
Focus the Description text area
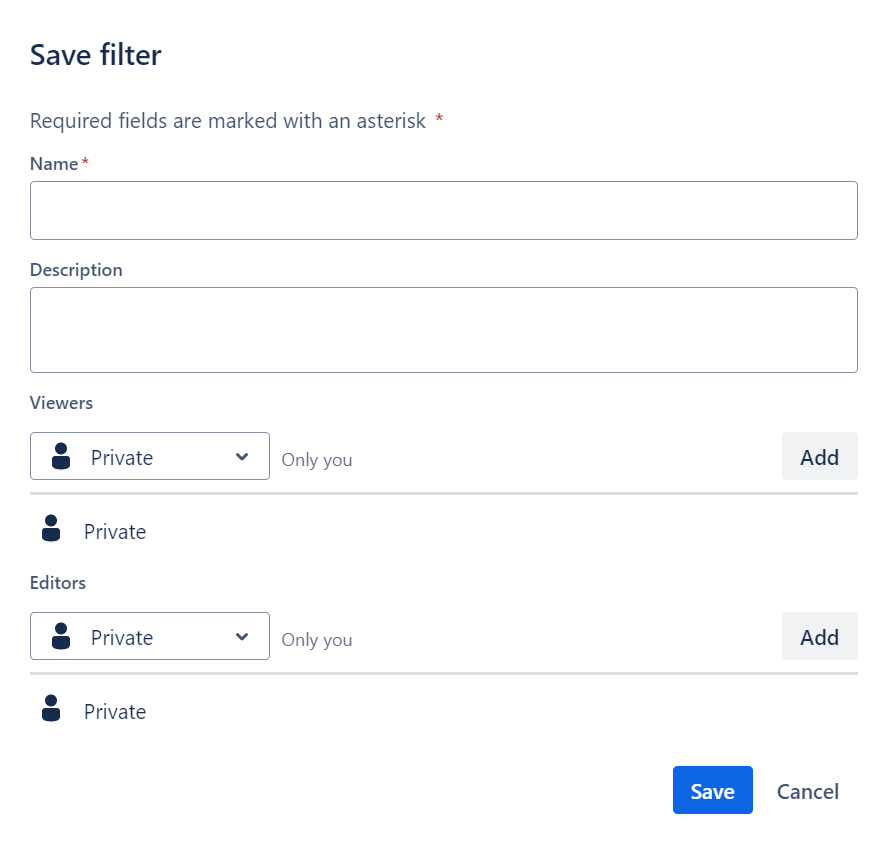click(x=443, y=330)
